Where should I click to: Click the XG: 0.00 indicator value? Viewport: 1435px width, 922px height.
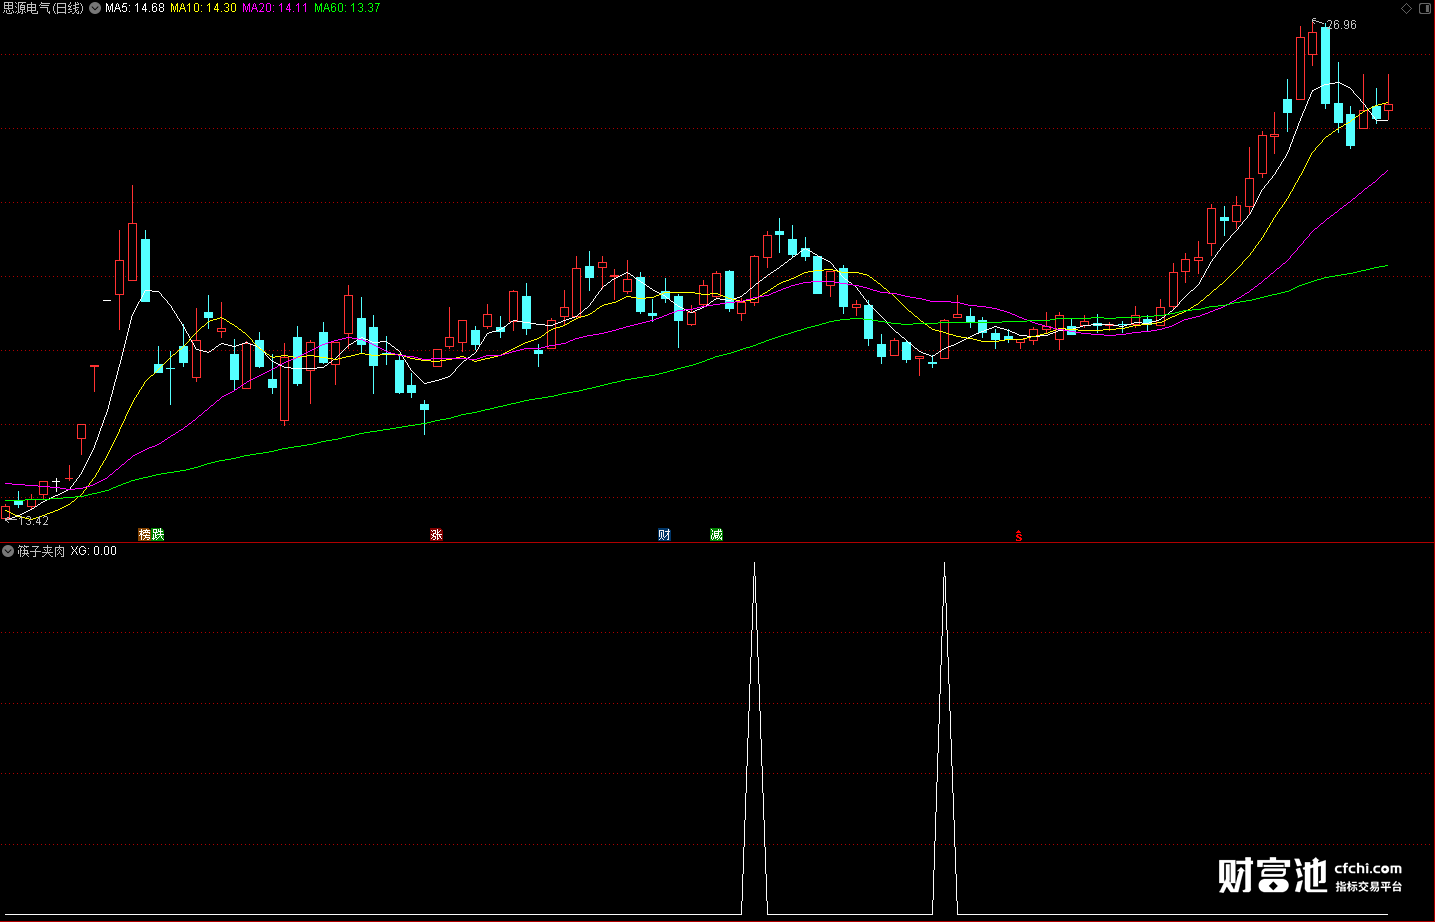coord(94,551)
